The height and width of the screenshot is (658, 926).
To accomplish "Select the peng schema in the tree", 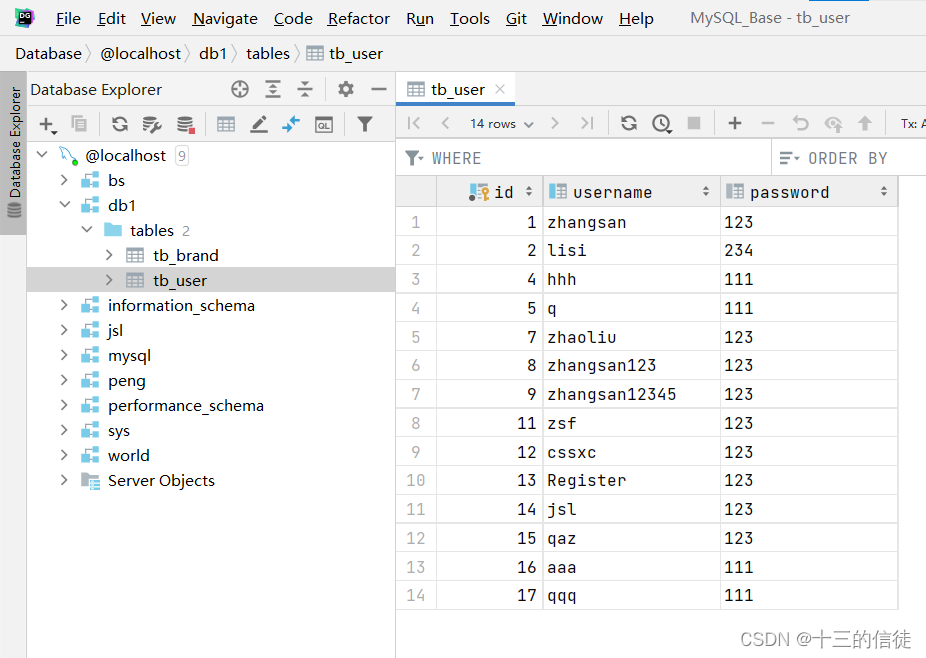I will click(126, 381).
